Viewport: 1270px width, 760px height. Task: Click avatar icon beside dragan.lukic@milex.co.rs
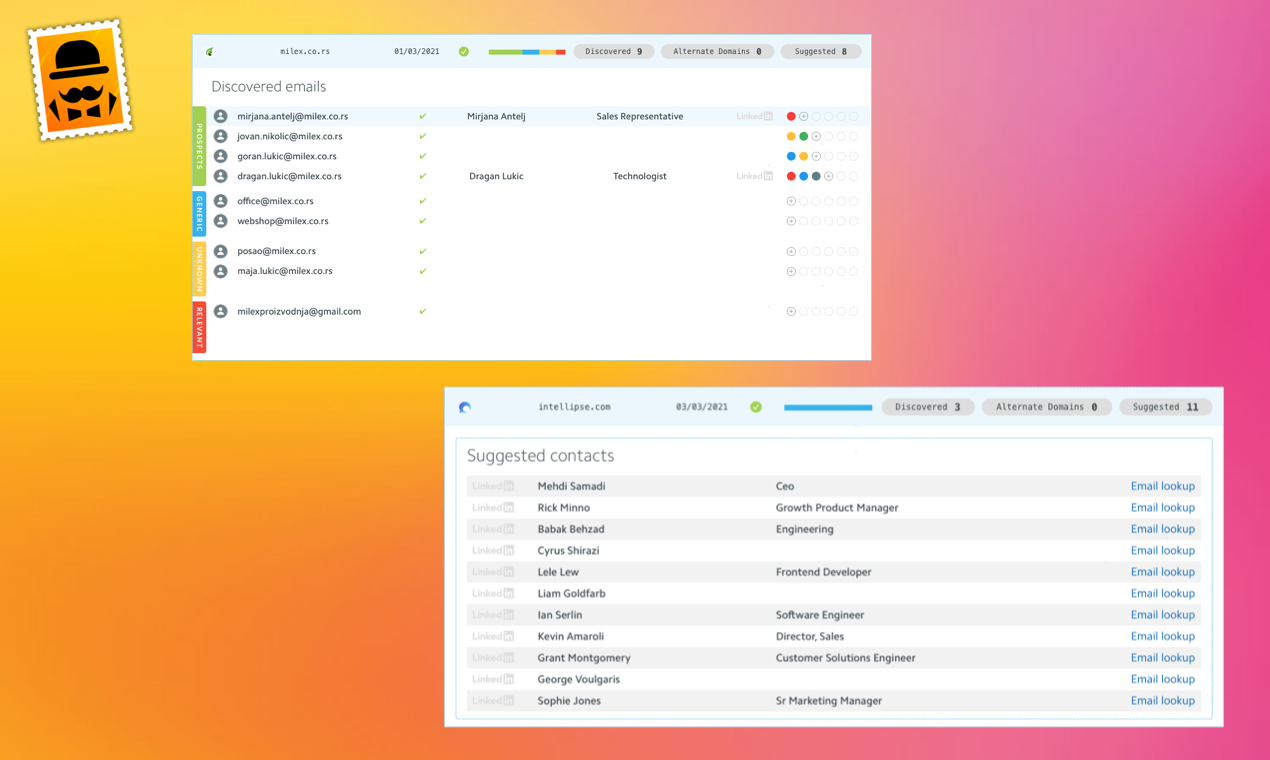[x=221, y=176]
